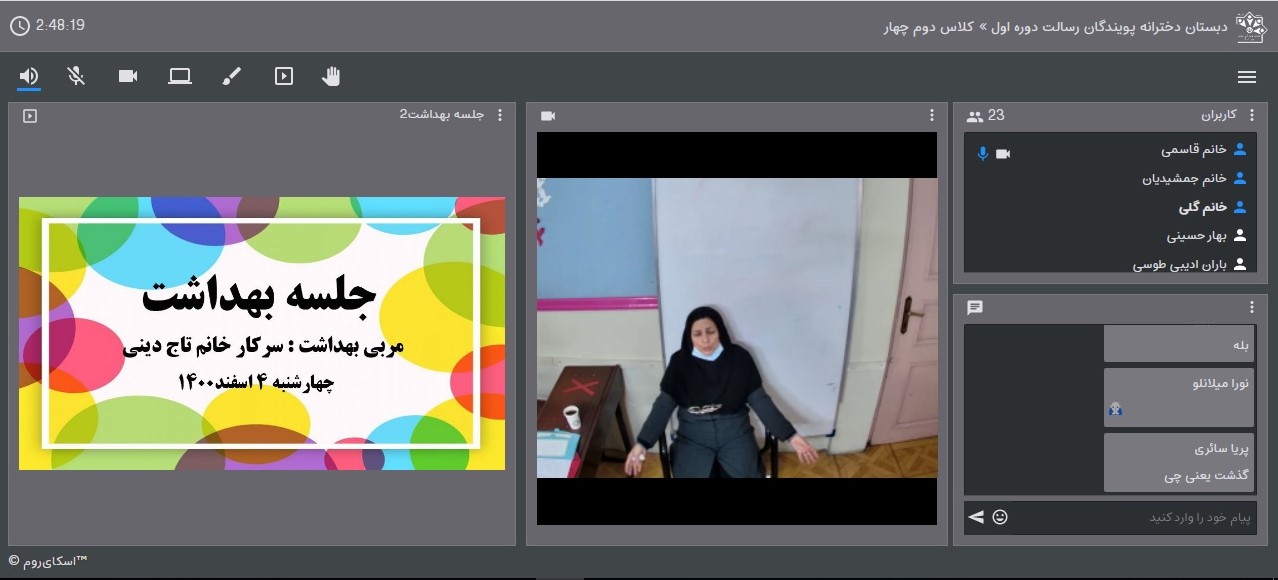Toggle the speaker audio icon
1278x580 pixels.
[29, 76]
